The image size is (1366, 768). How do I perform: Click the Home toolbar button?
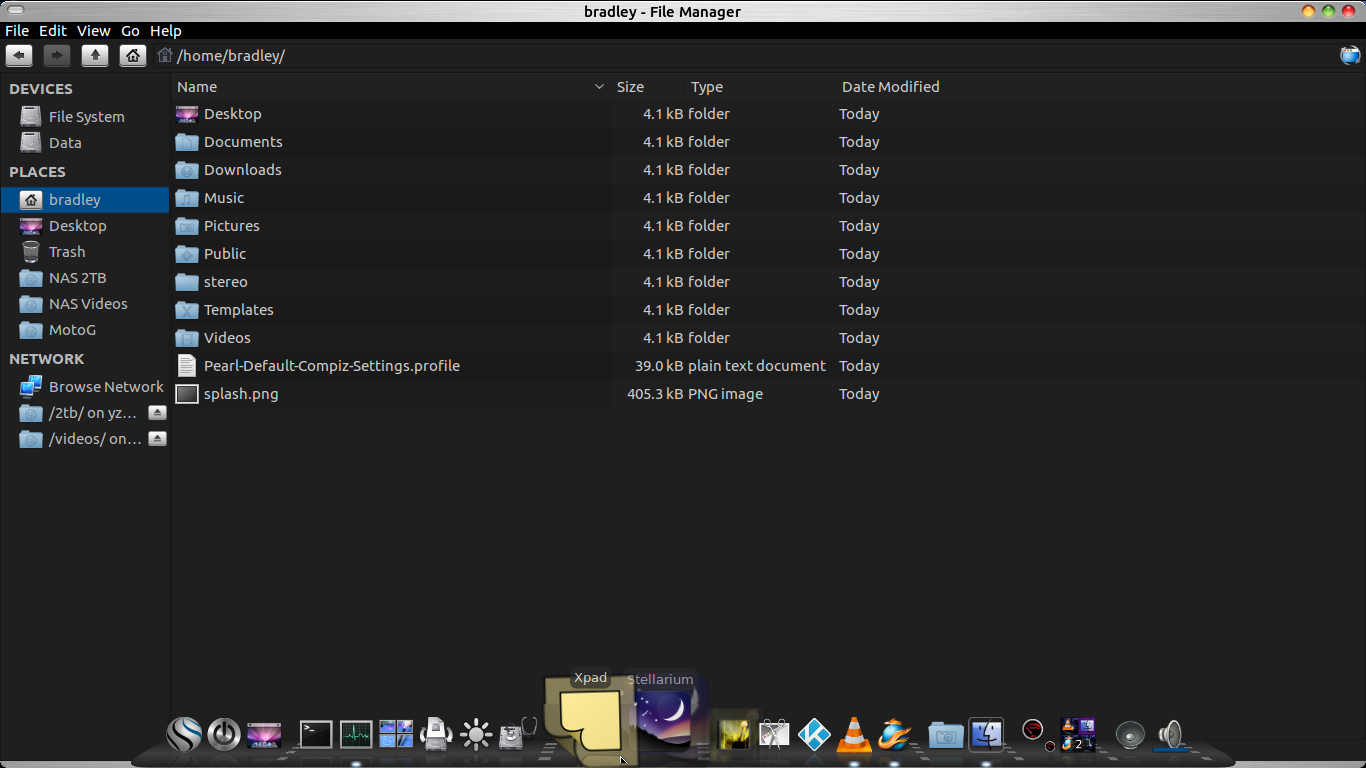(133, 56)
